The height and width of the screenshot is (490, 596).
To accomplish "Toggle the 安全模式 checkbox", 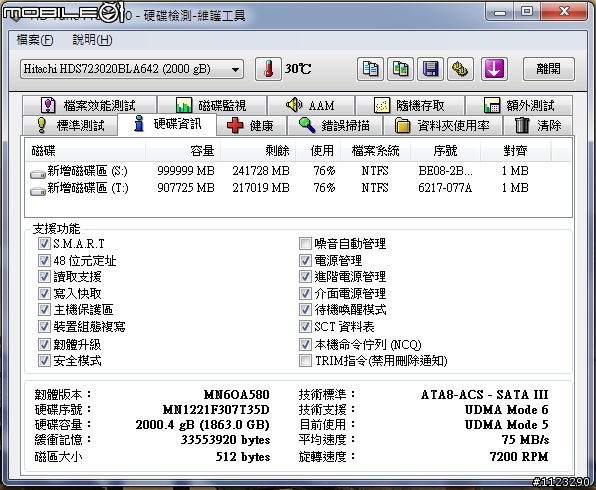I will (44, 360).
